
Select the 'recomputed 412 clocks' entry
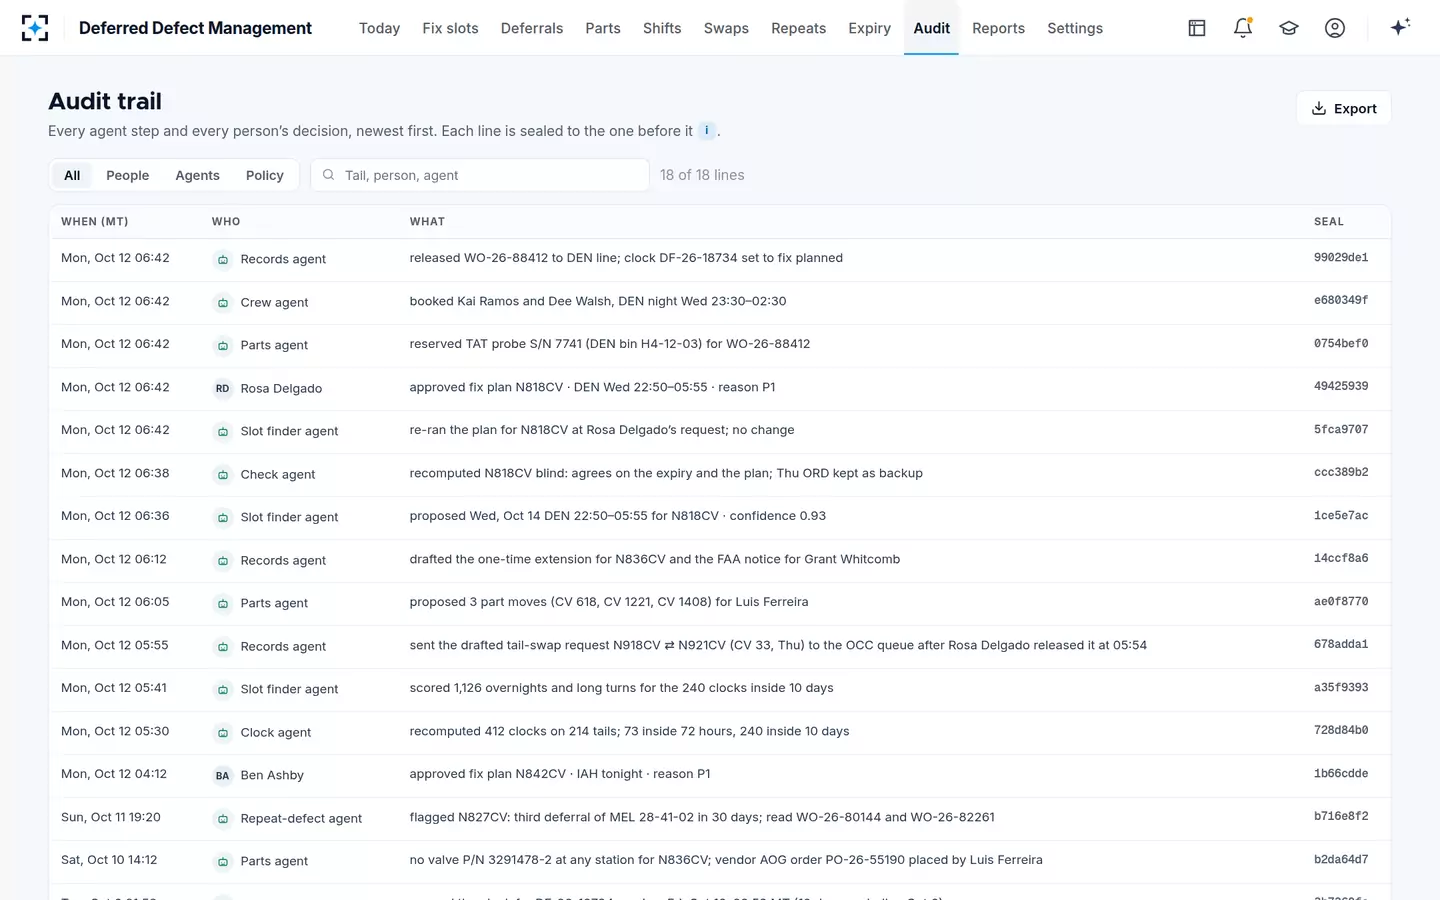point(720,732)
